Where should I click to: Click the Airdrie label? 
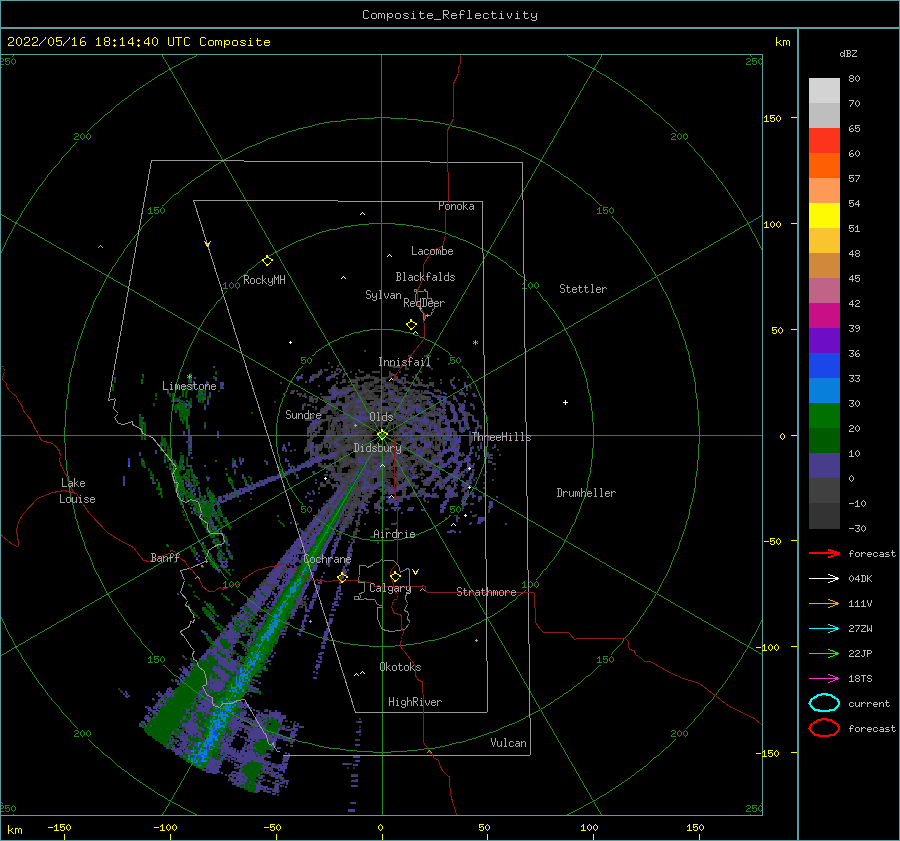pyautogui.click(x=394, y=534)
